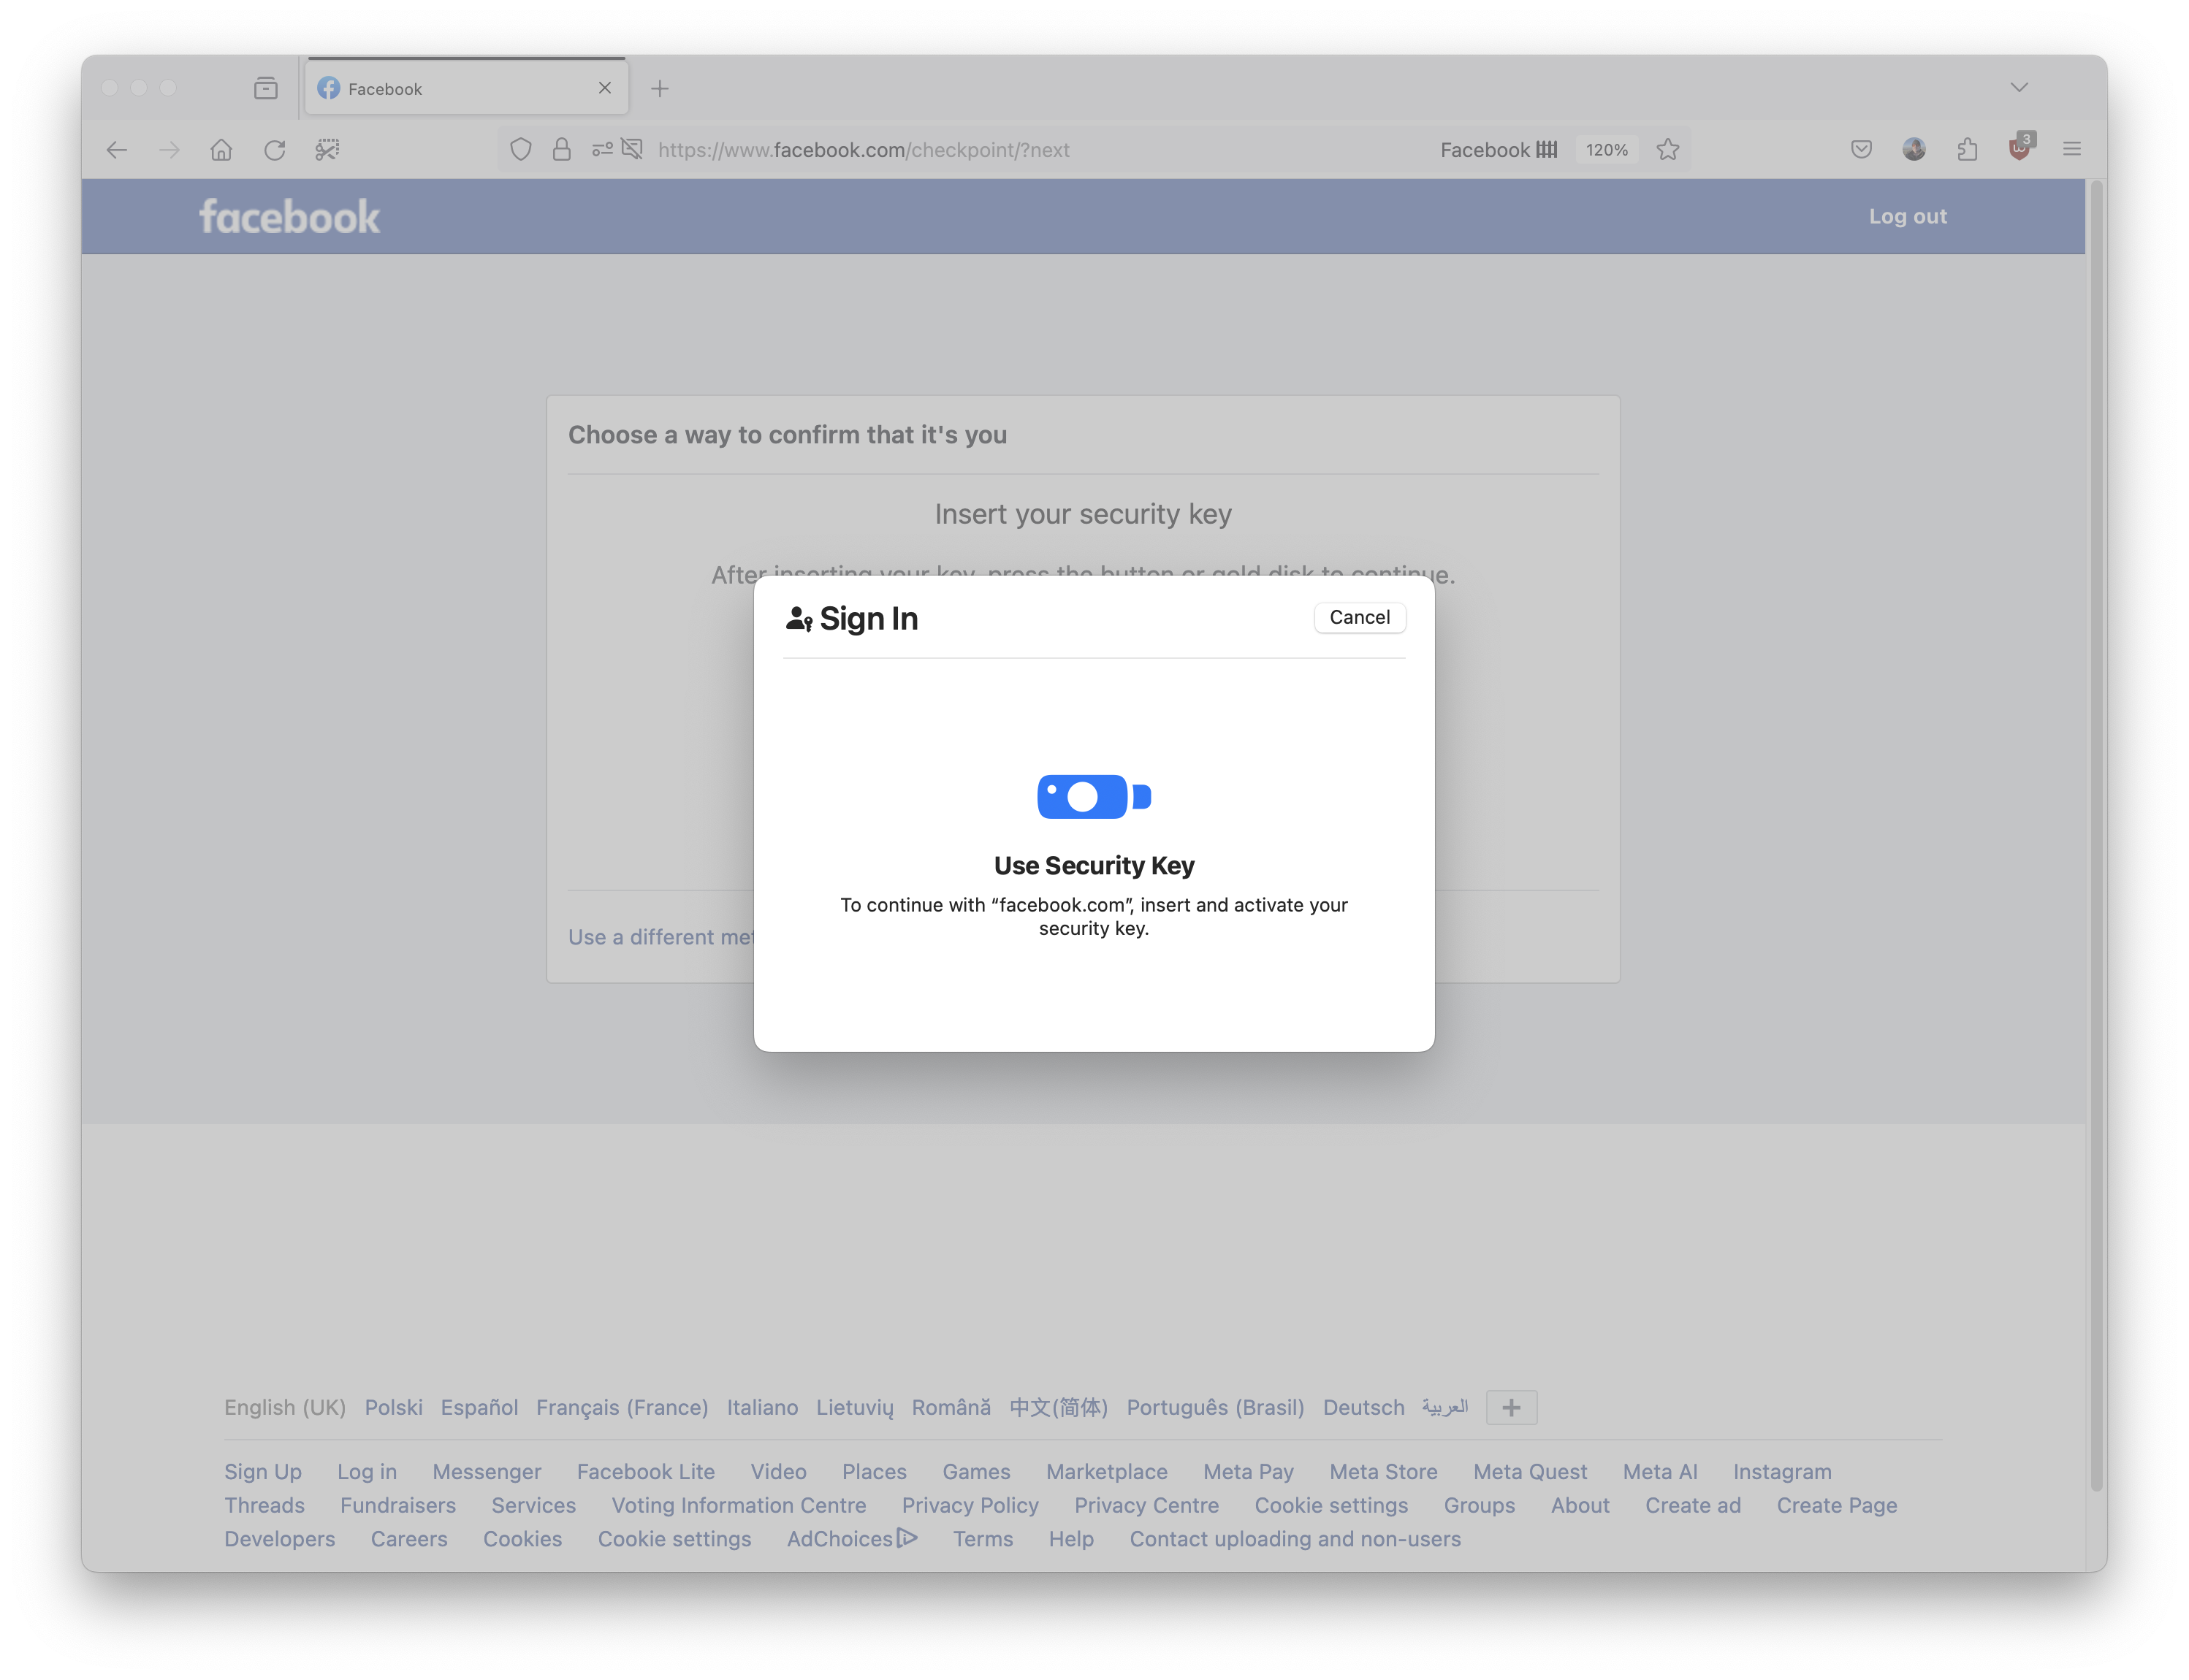Open the extensions puzzle-piece icon
Screen dimensions: 2189x1680
tap(1968, 149)
